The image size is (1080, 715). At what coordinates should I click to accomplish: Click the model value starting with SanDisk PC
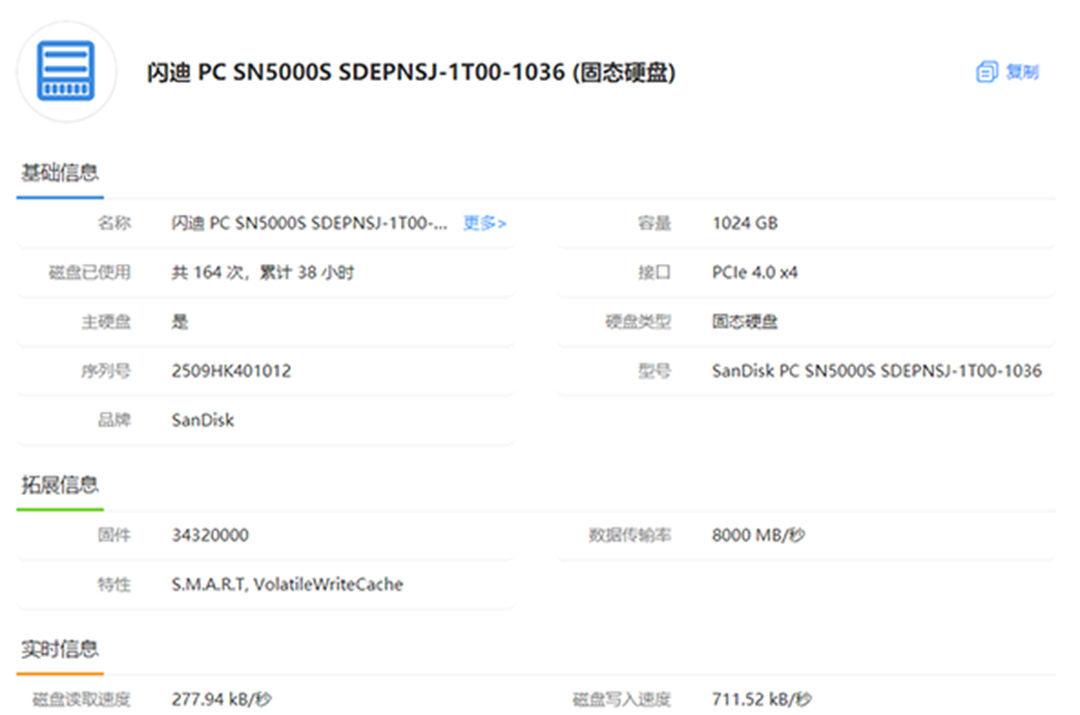(x=876, y=371)
